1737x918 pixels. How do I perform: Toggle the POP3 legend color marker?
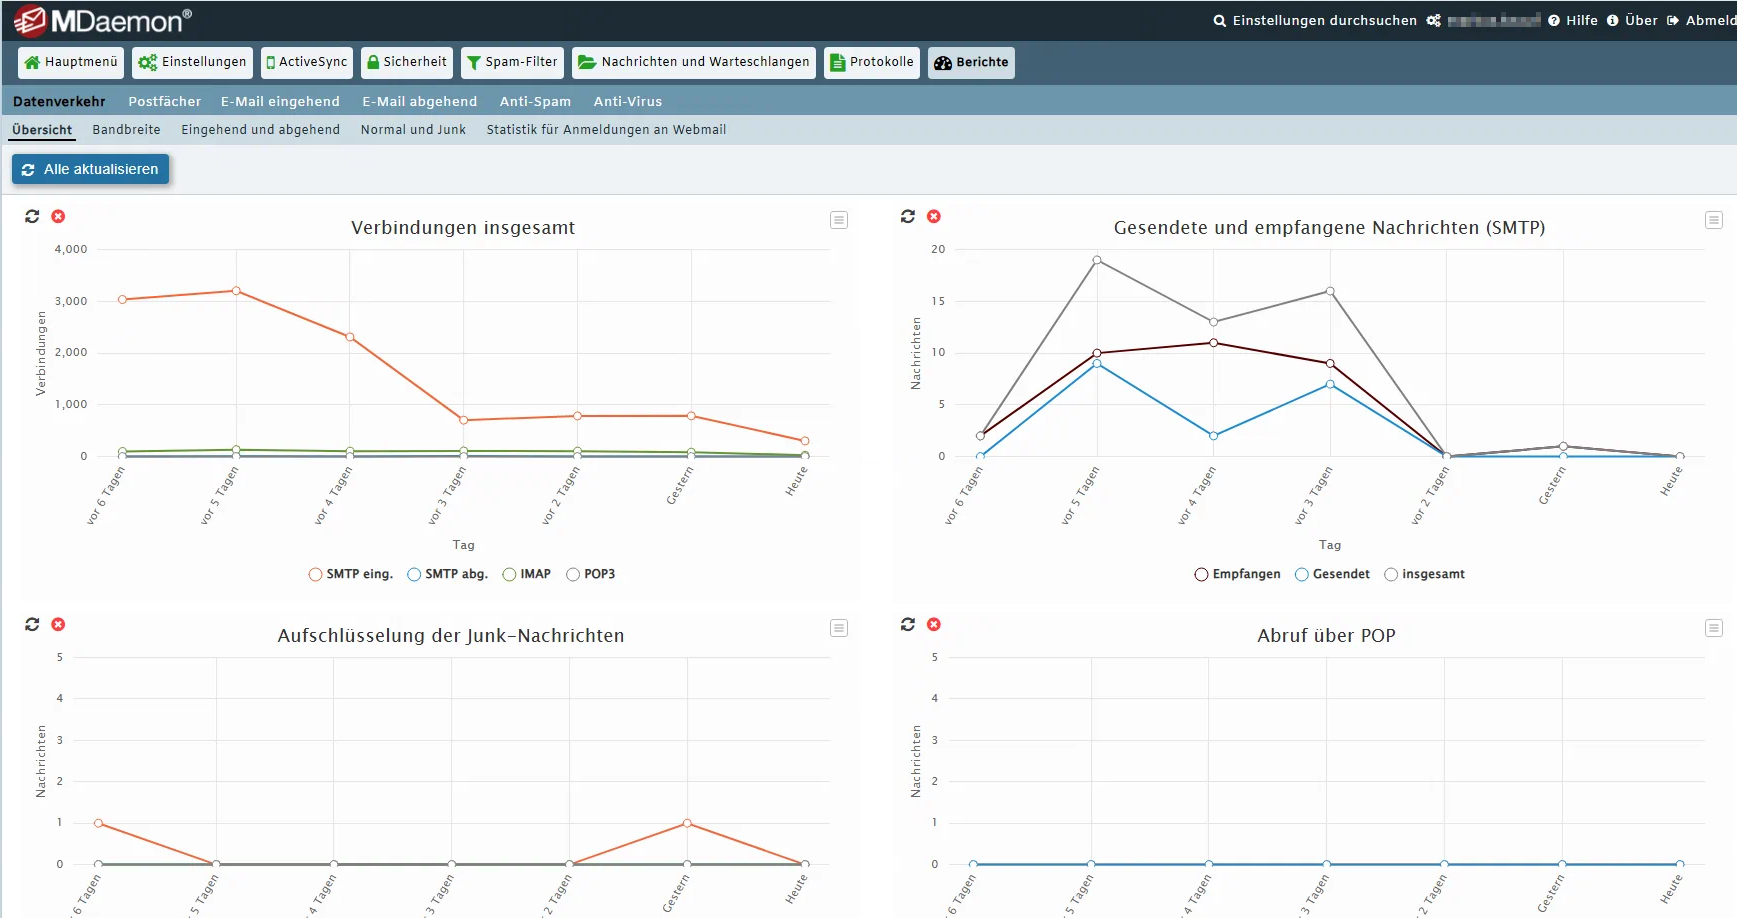pos(573,574)
